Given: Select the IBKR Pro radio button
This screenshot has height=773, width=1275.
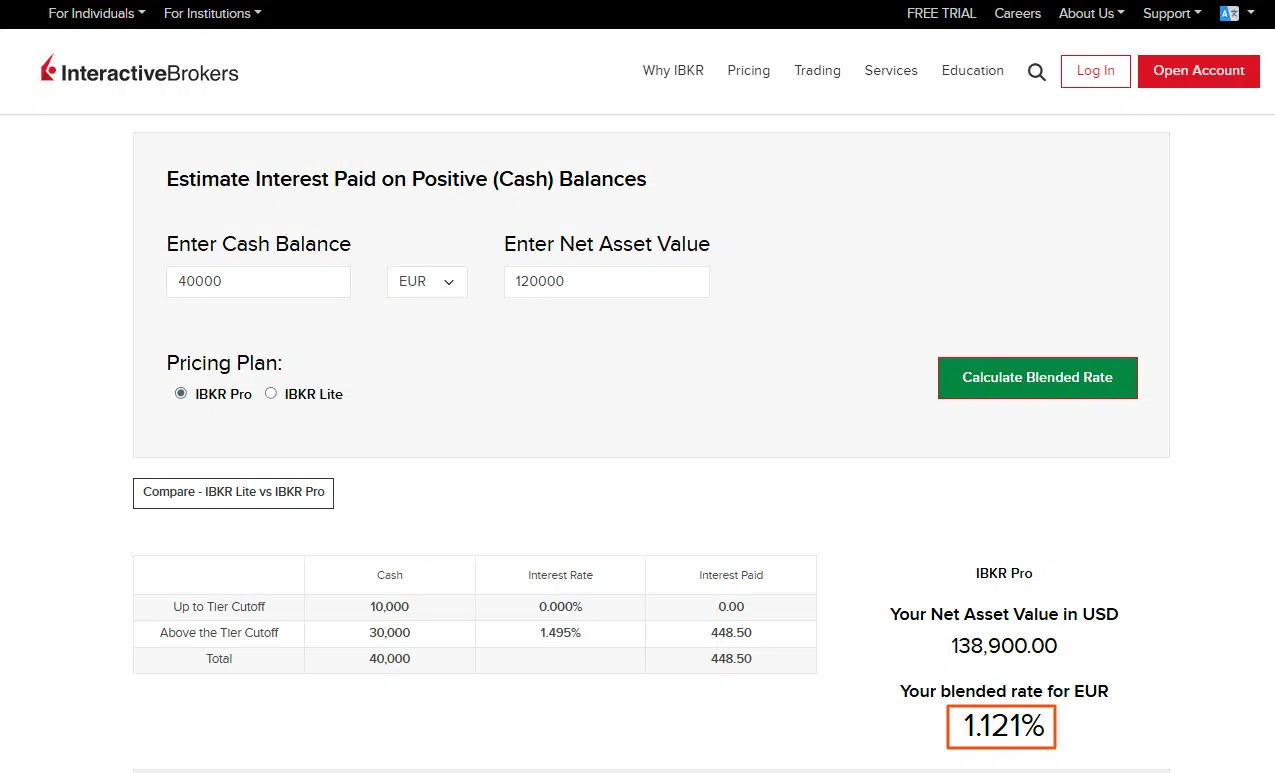Looking at the screenshot, I should (181, 393).
